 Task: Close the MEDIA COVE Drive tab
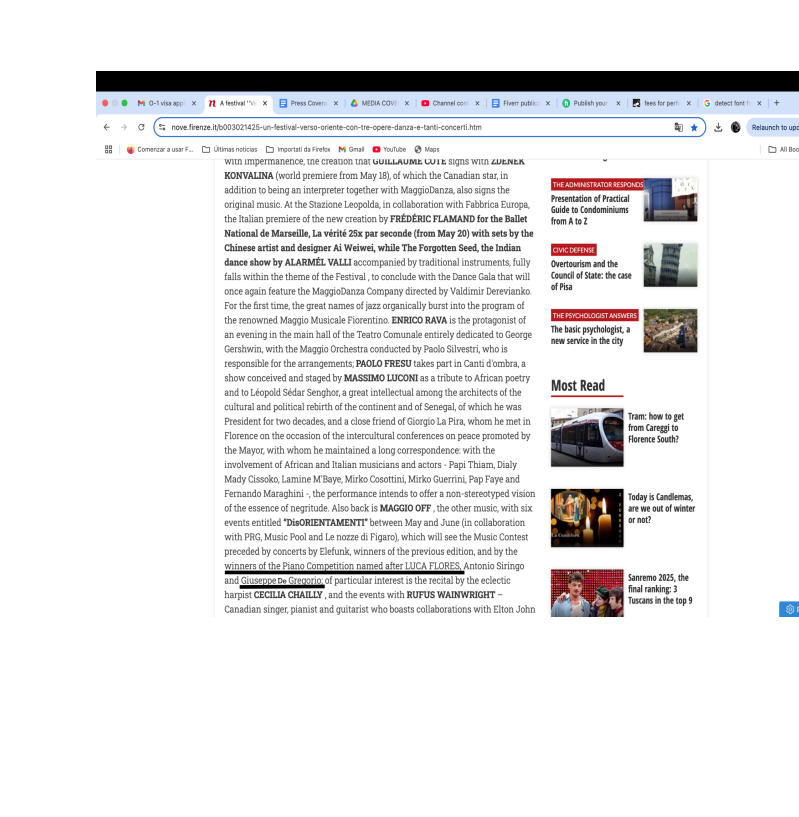pos(407,103)
